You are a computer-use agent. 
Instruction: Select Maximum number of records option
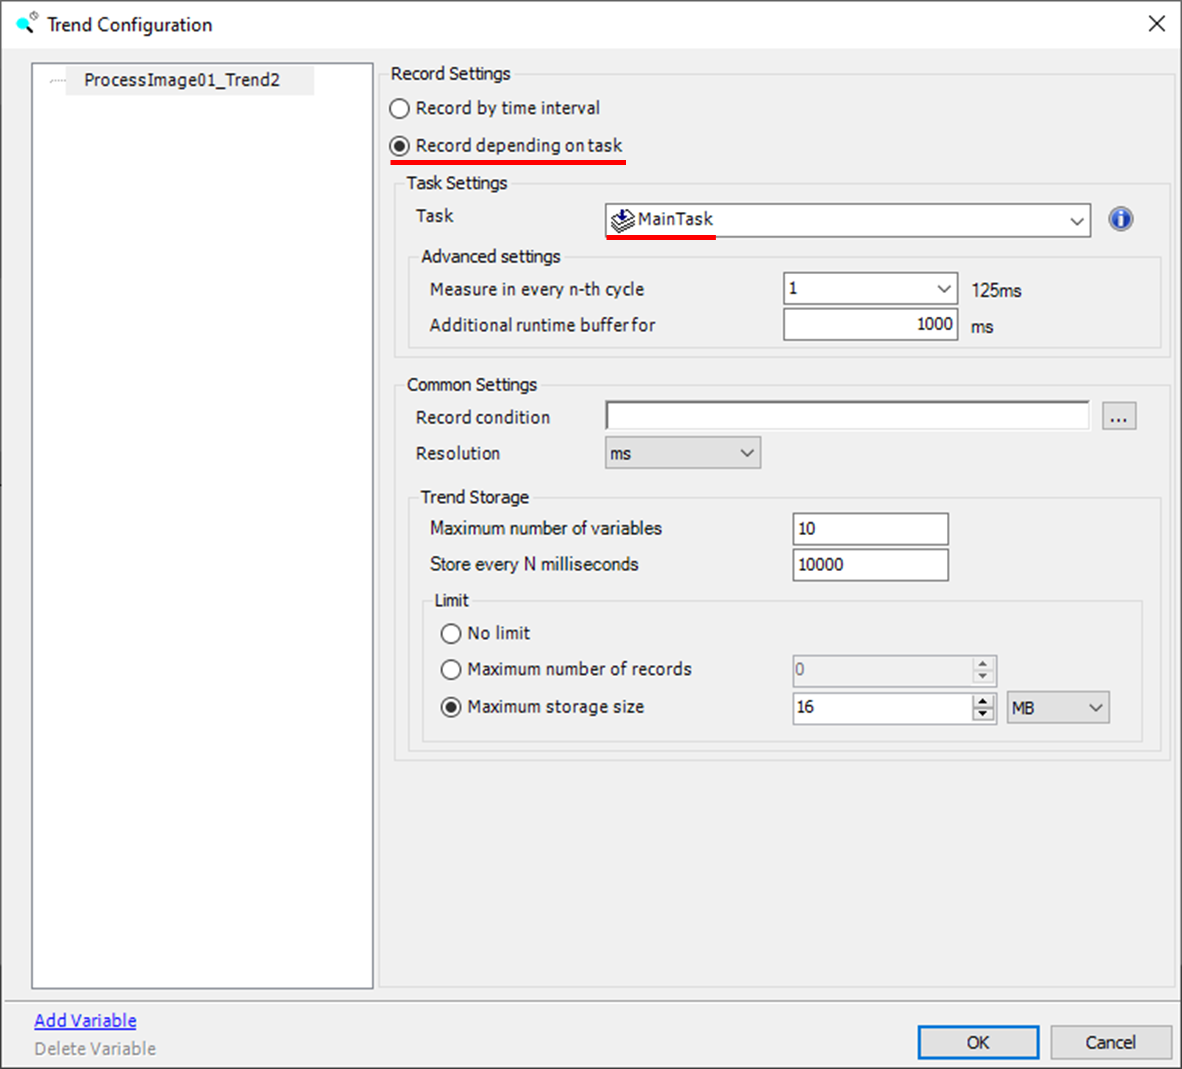coord(451,670)
